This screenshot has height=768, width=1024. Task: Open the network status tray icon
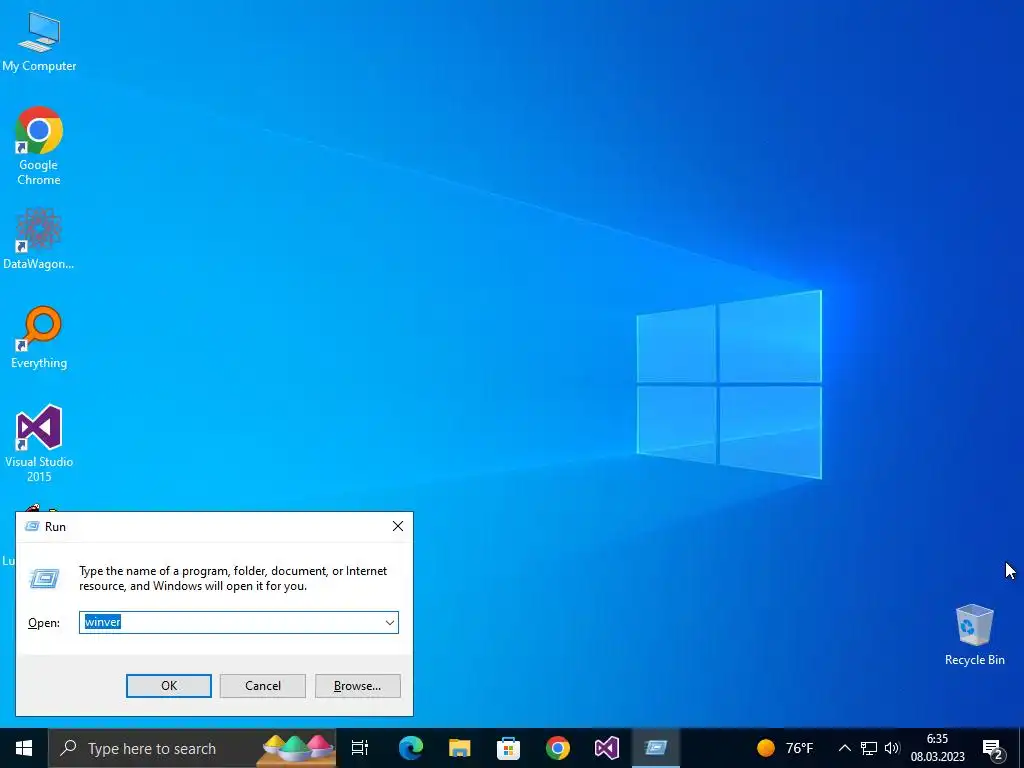(869, 748)
